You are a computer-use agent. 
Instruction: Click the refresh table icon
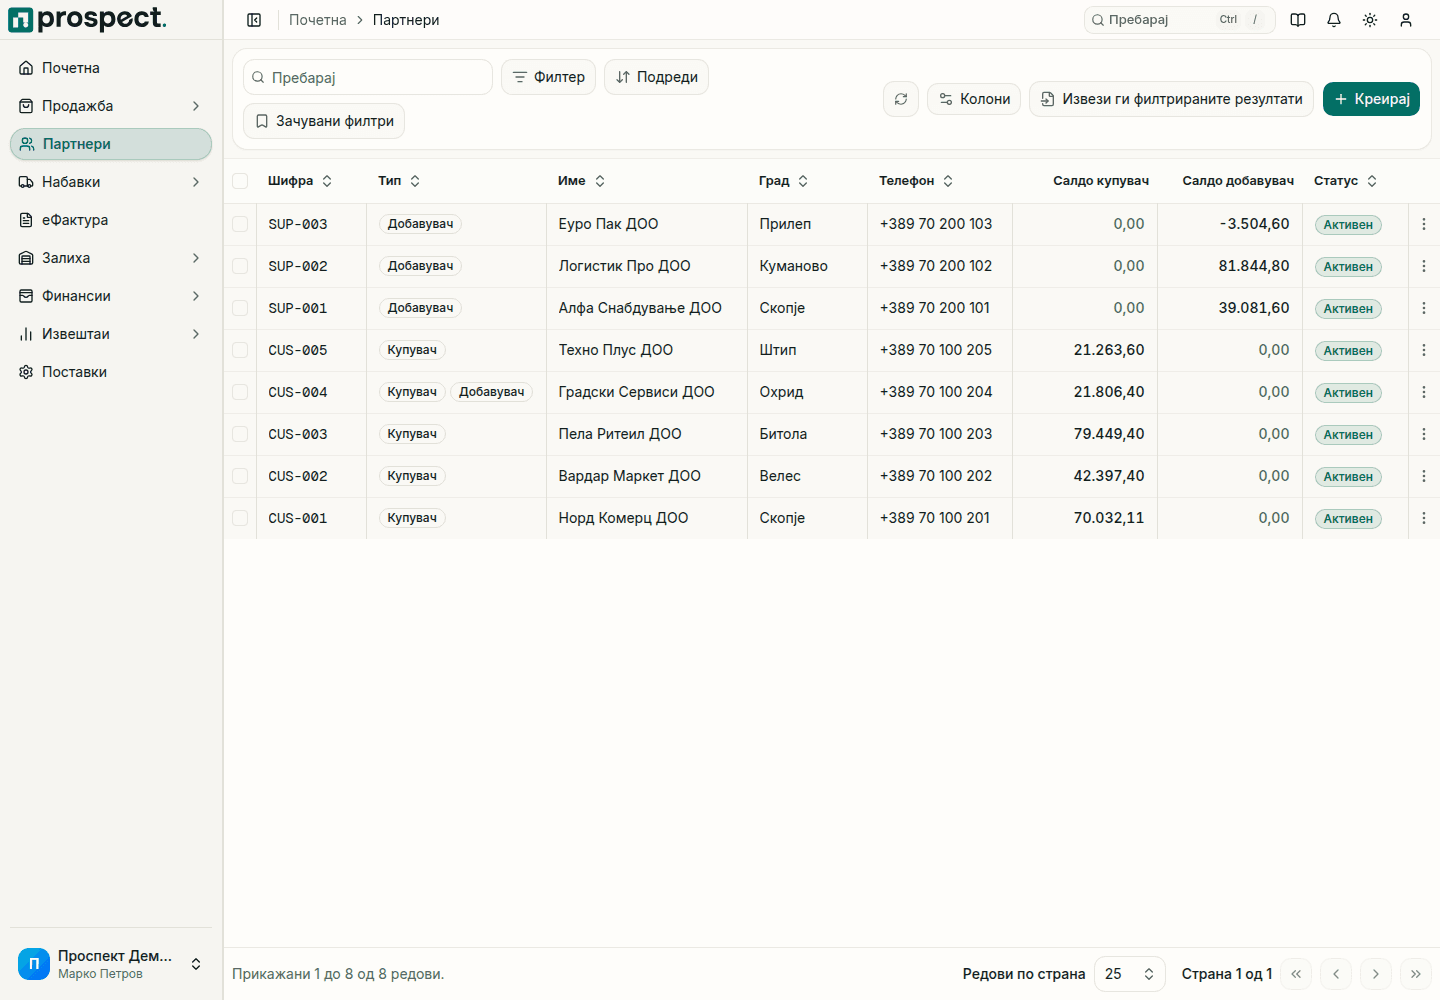pos(901,99)
